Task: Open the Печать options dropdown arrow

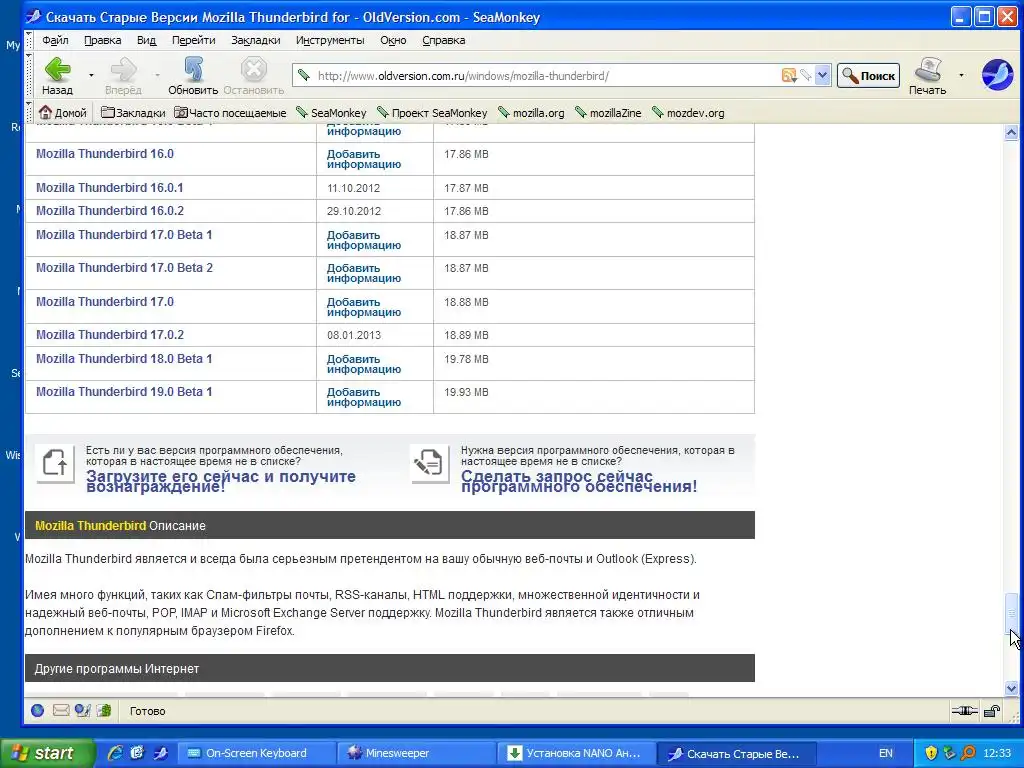Action: 961,75
